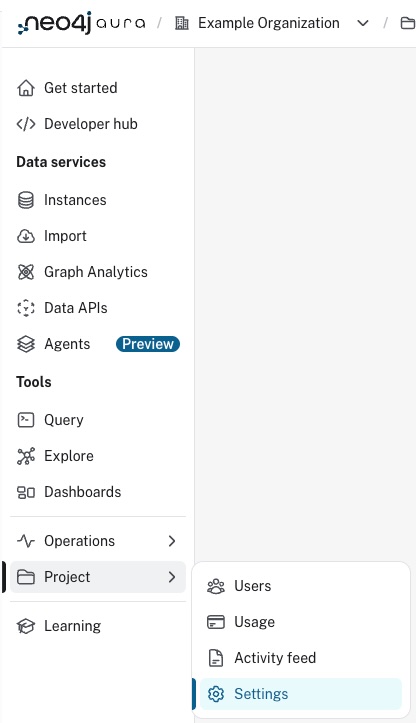Open Agents page
The height and width of the screenshot is (723, 416).
(x=98, y=344)
